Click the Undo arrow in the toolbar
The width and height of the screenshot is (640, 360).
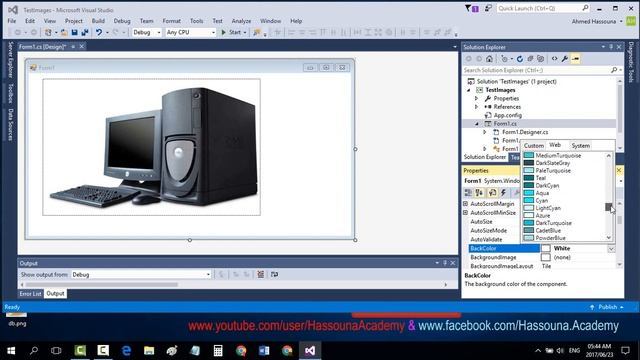click(x=99, y=32)
